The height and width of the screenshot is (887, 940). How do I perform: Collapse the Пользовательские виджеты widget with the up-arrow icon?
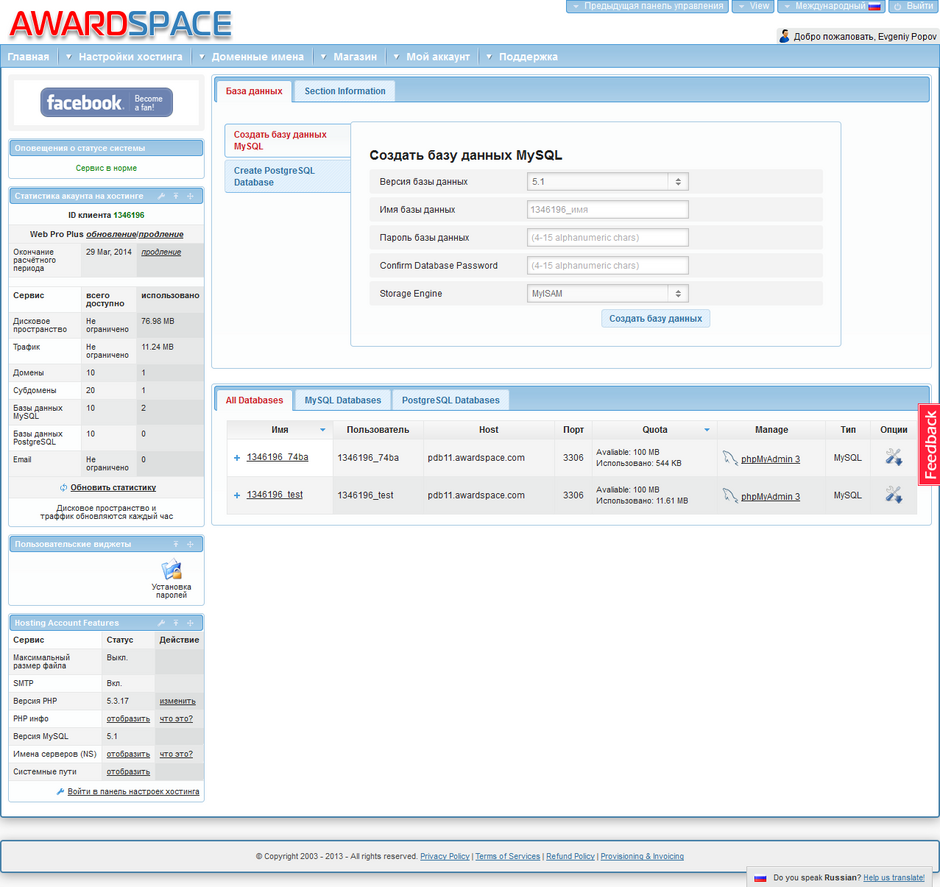pos(176,544)
